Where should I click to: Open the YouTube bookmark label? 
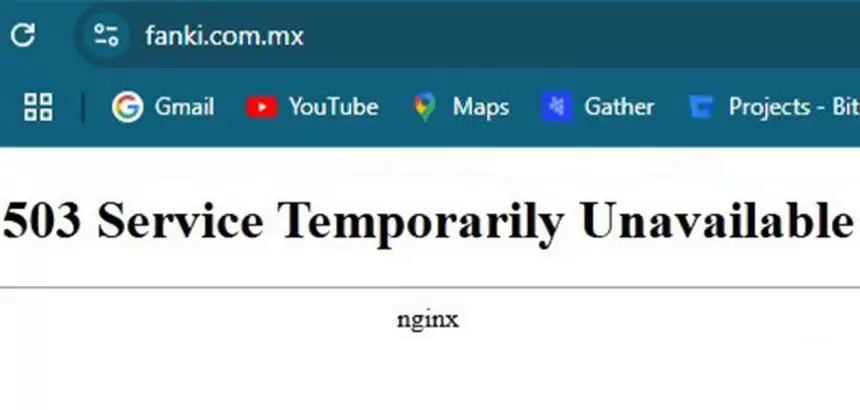pos(334,107)
